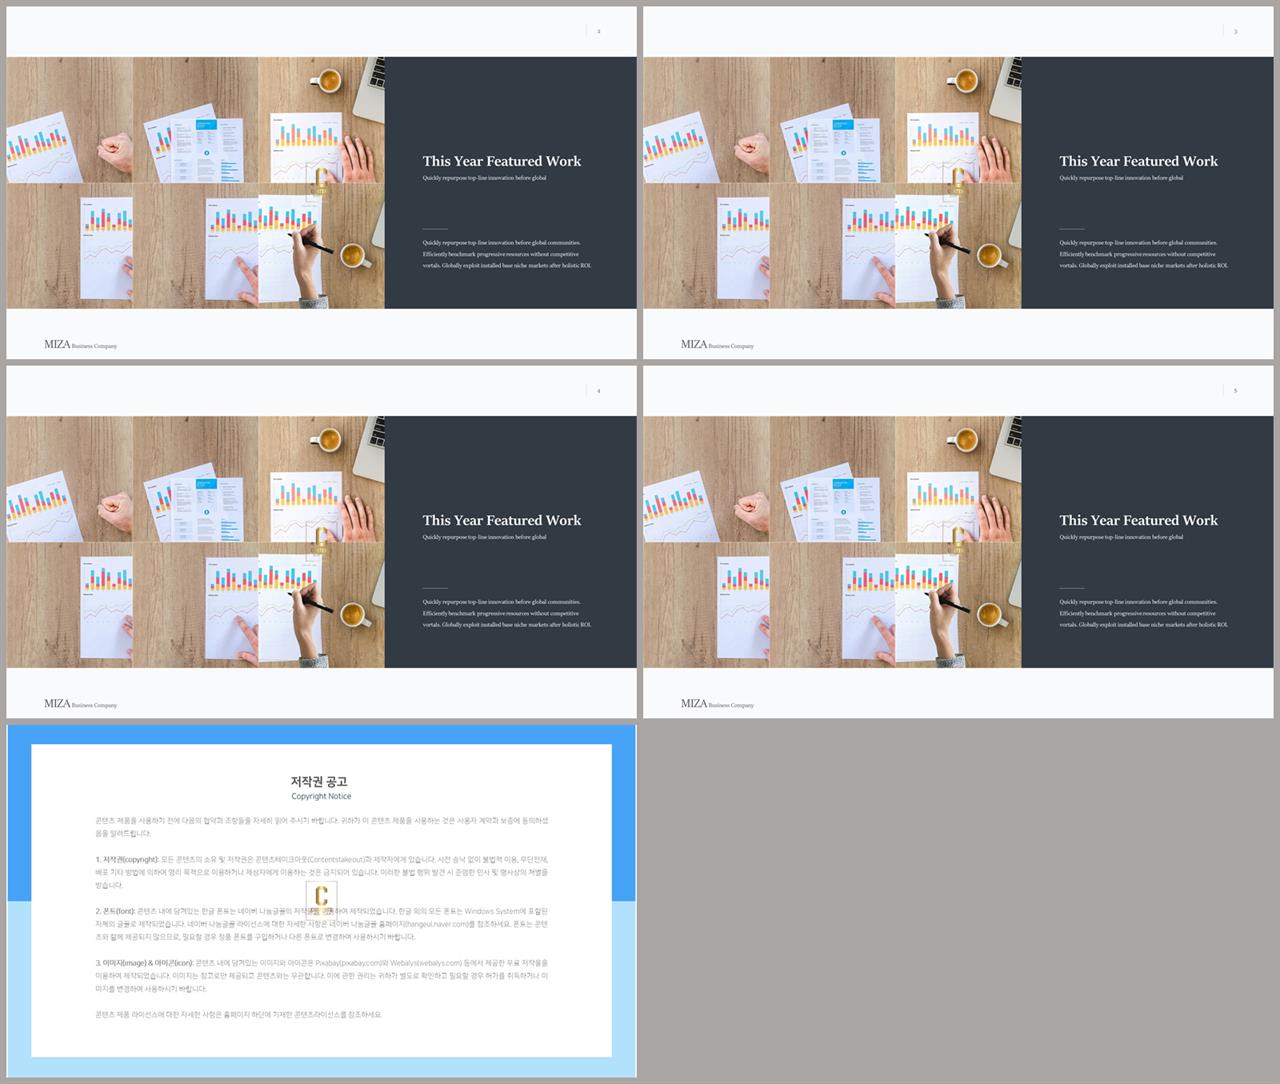Click the '2. 폰트(font)' paragraph
Viewport: 1280px width, 1084px height.
(322, 924)
